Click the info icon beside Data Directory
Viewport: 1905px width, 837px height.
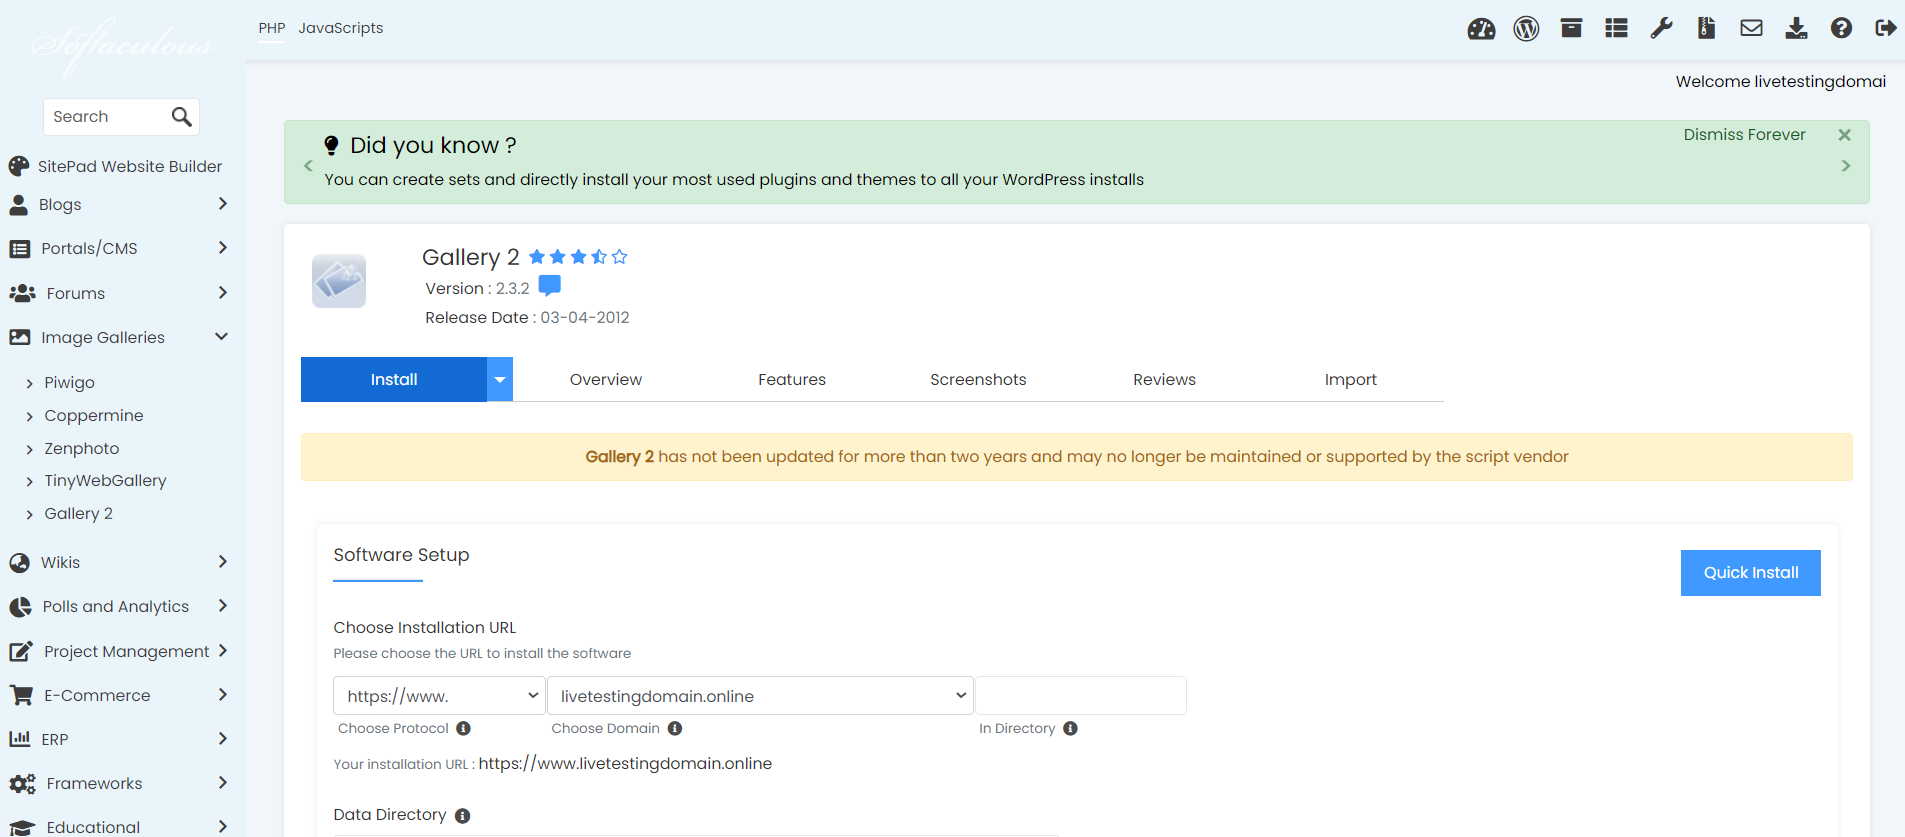coord(462,816)
